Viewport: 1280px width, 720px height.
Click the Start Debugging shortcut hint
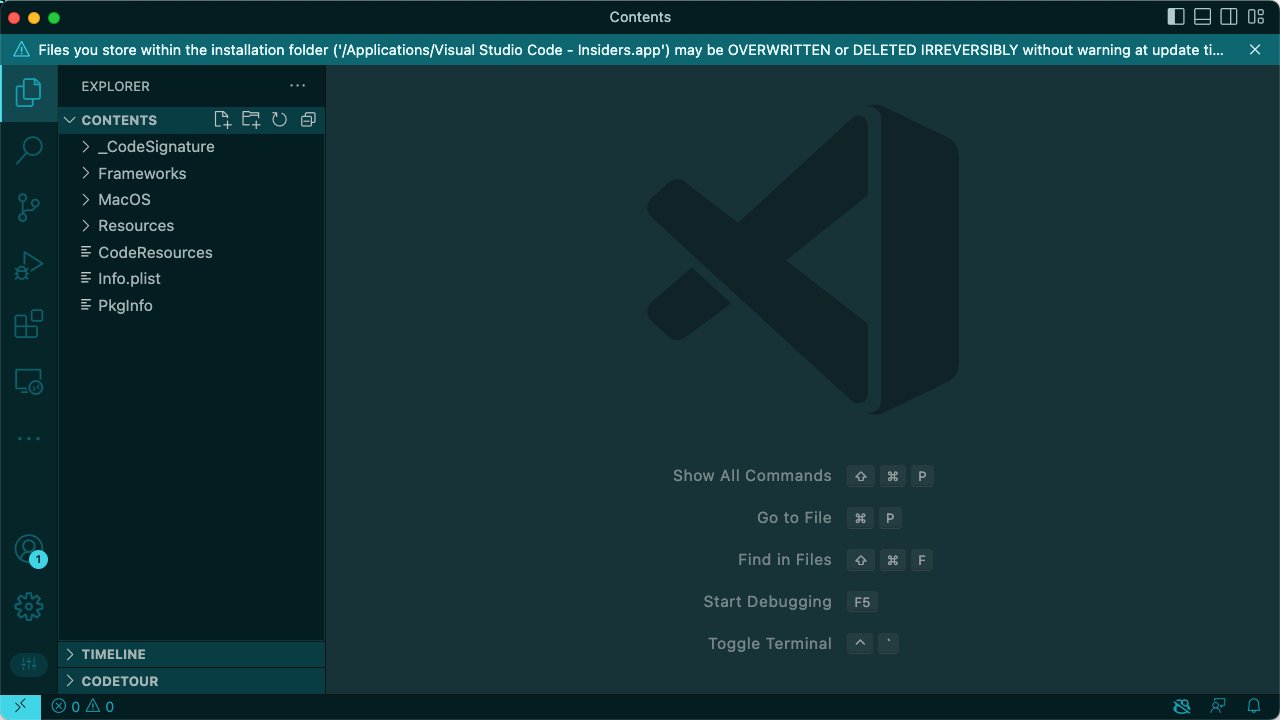(790, 602)
